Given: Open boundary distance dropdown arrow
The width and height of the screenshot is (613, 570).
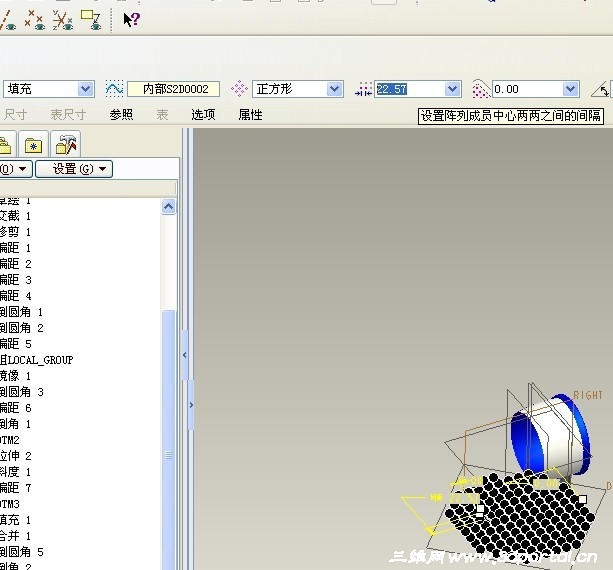Looking at the screenshot, I should [x=571, y=89].
